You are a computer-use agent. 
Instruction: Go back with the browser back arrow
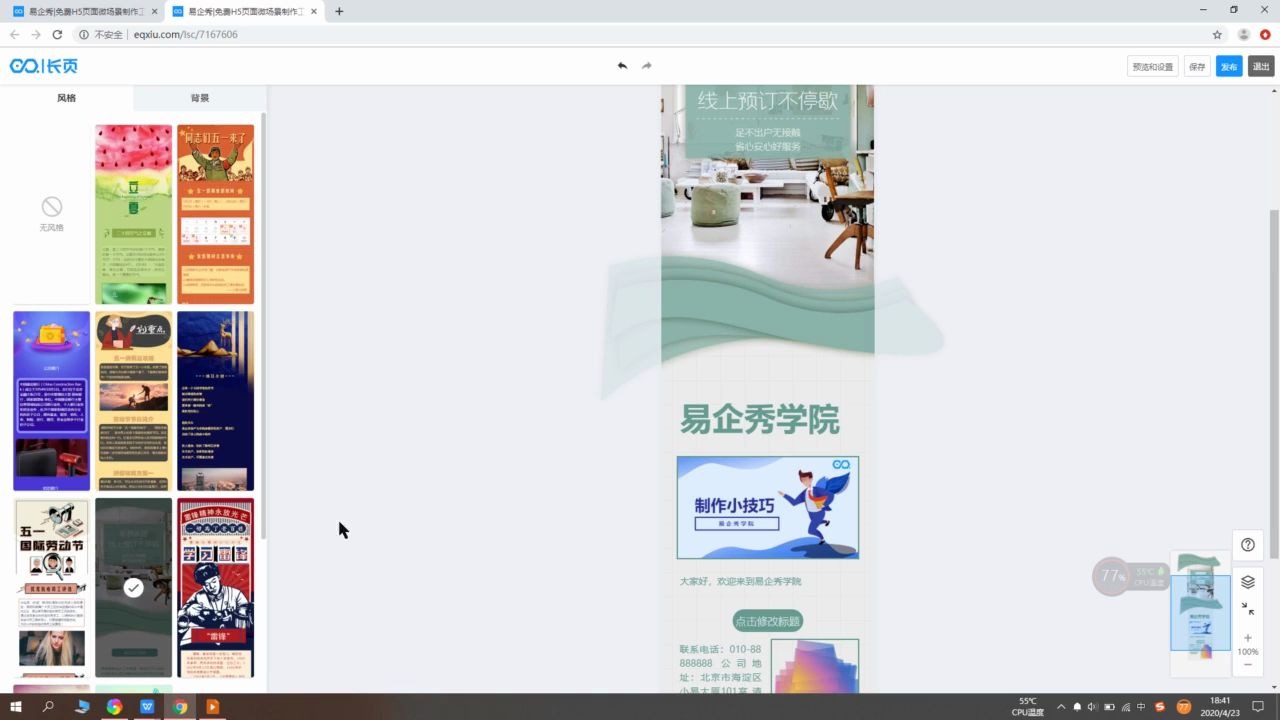click(14, 34)
